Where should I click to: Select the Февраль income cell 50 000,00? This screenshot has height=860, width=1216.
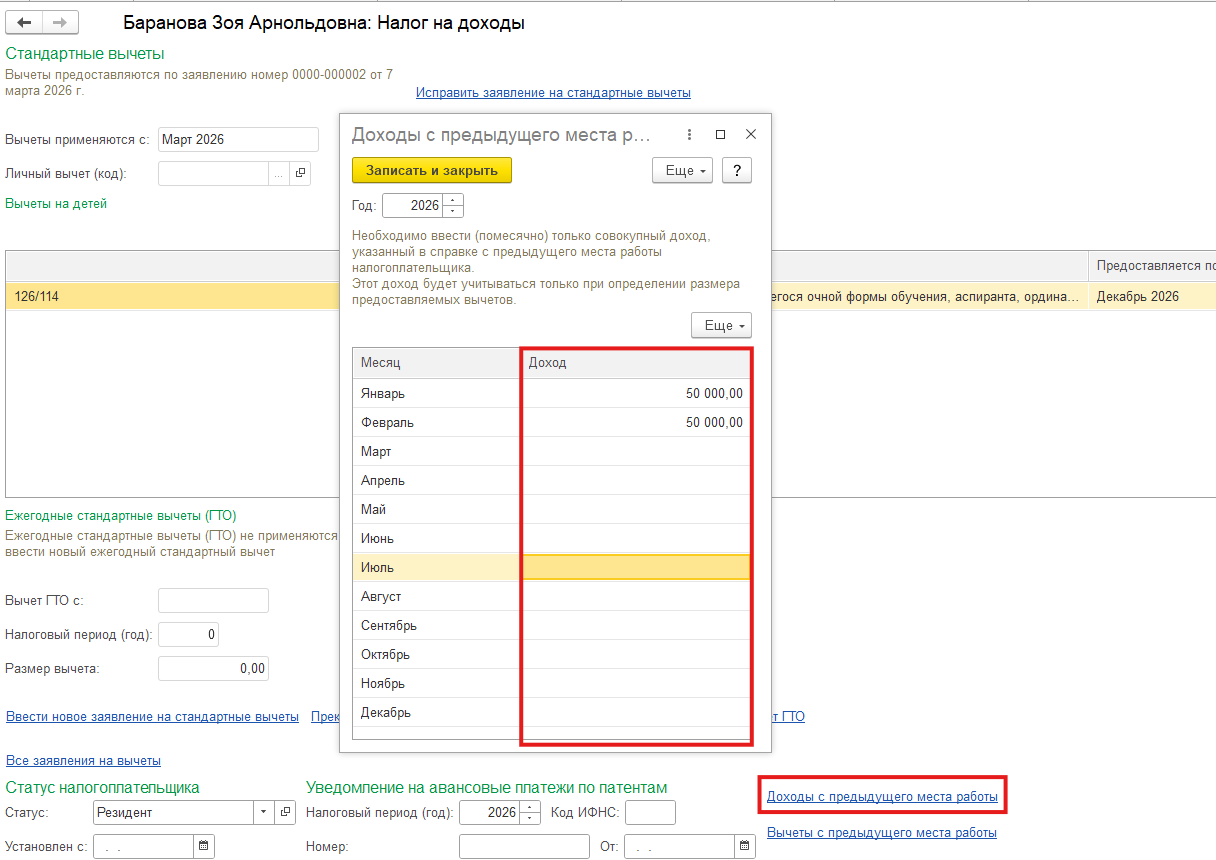pos(636,422)
